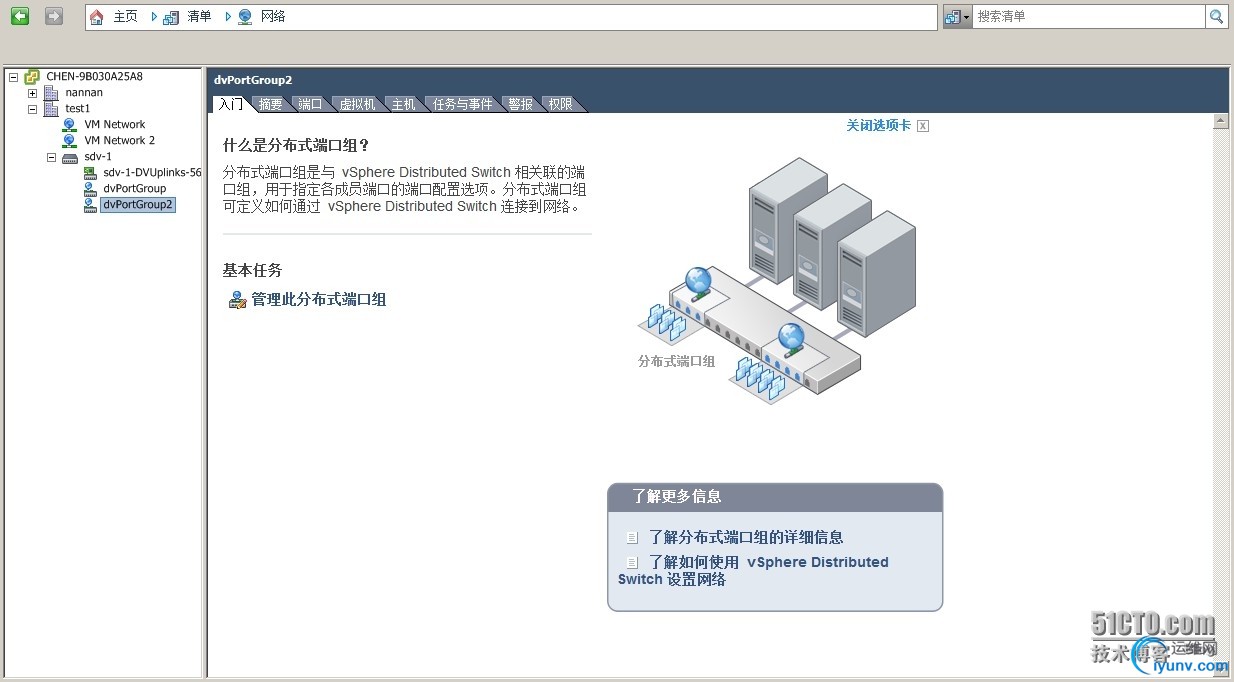Screen dimensions: 1234x682
Task: Switch to the 警报 tab
Action: tap(520, 104)
